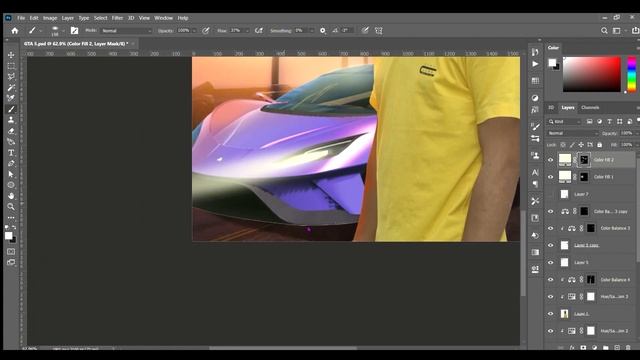Hide the Color Ba... 3 copy layer
640x360 pixels.
(551, 211)
